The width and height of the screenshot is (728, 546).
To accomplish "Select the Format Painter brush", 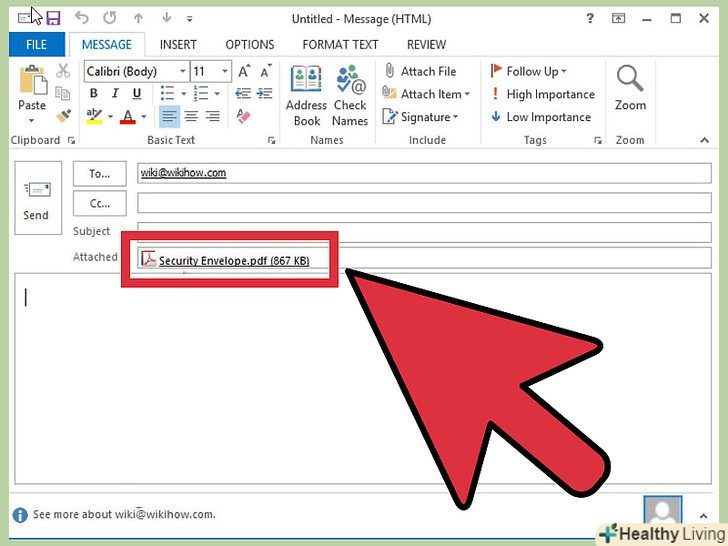I will (63, 115).
